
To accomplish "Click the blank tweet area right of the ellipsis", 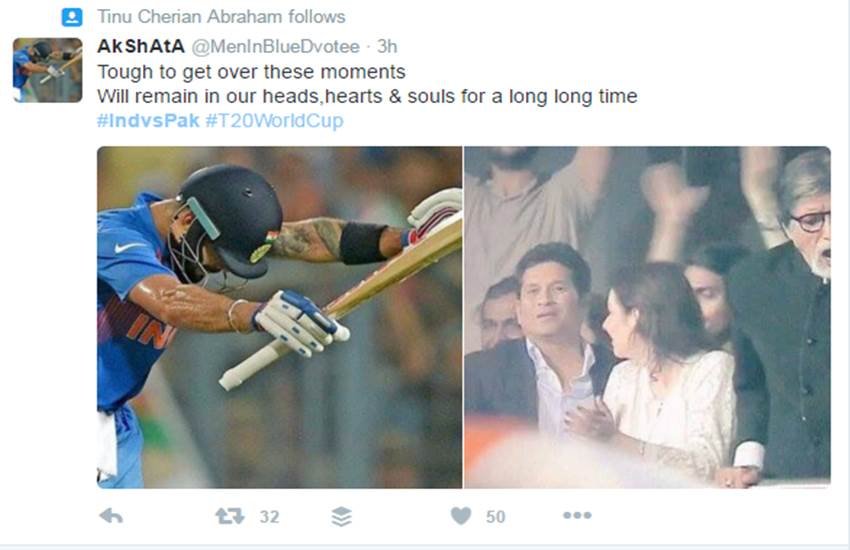I will point(716,516).
